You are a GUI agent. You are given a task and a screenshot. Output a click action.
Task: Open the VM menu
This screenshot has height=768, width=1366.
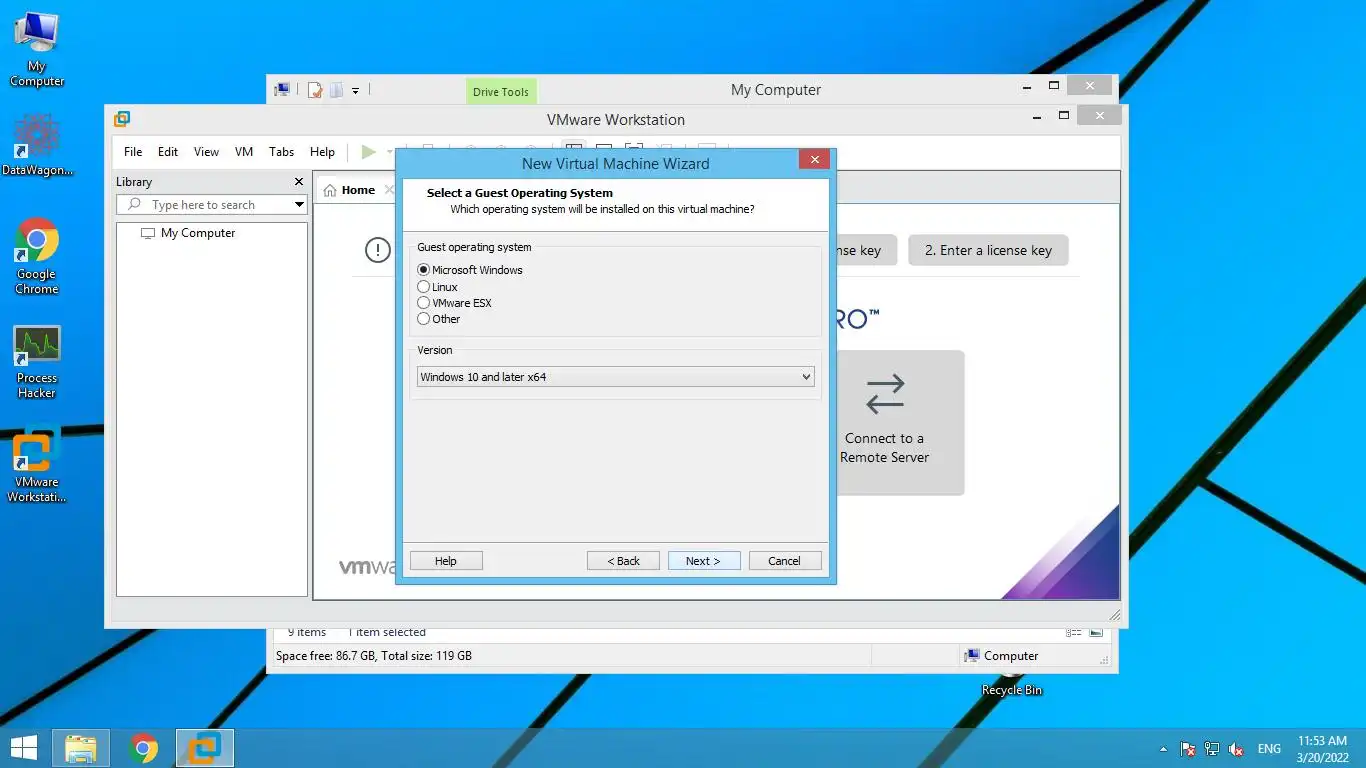click(x=244, y=152)
